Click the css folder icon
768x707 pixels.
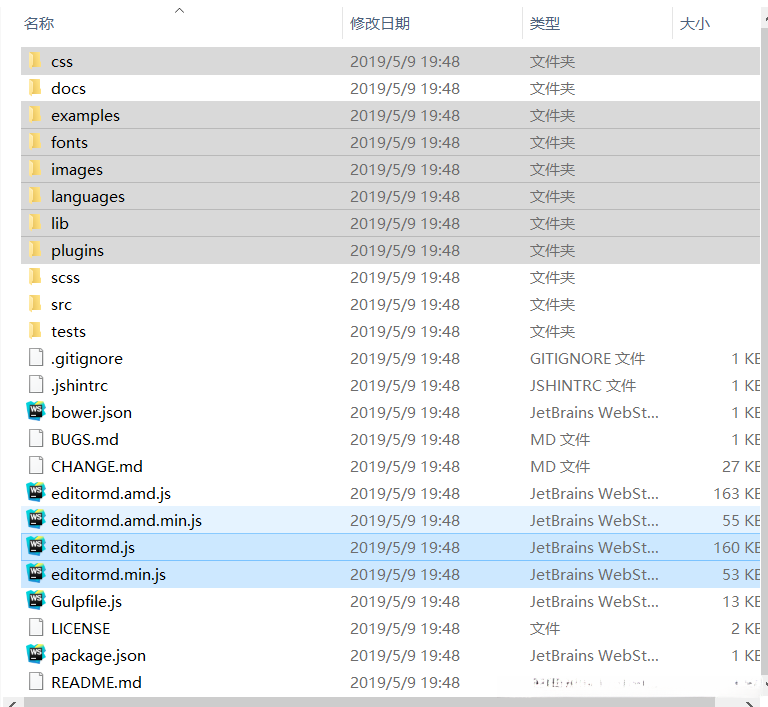tap(35, 61)
